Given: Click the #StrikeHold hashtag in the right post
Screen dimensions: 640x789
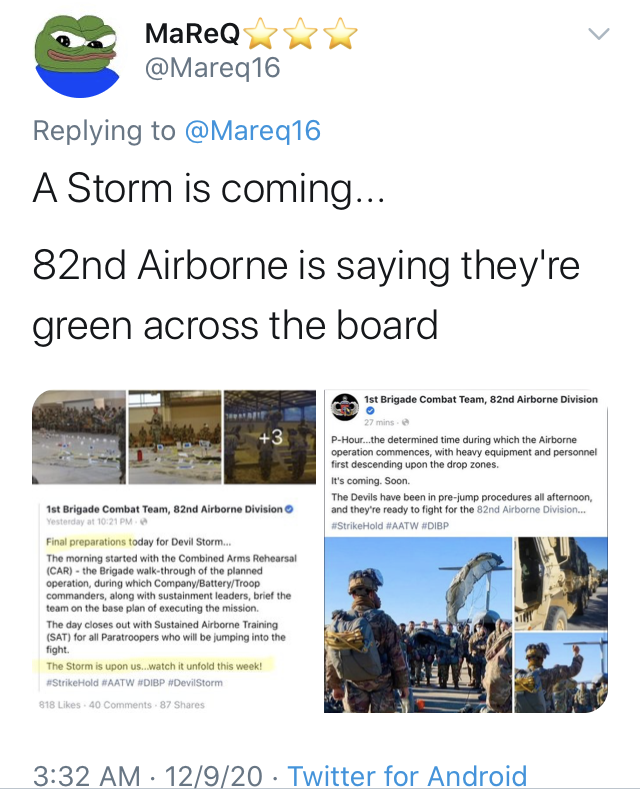Looking at the screenshot, I should [357, 526].
